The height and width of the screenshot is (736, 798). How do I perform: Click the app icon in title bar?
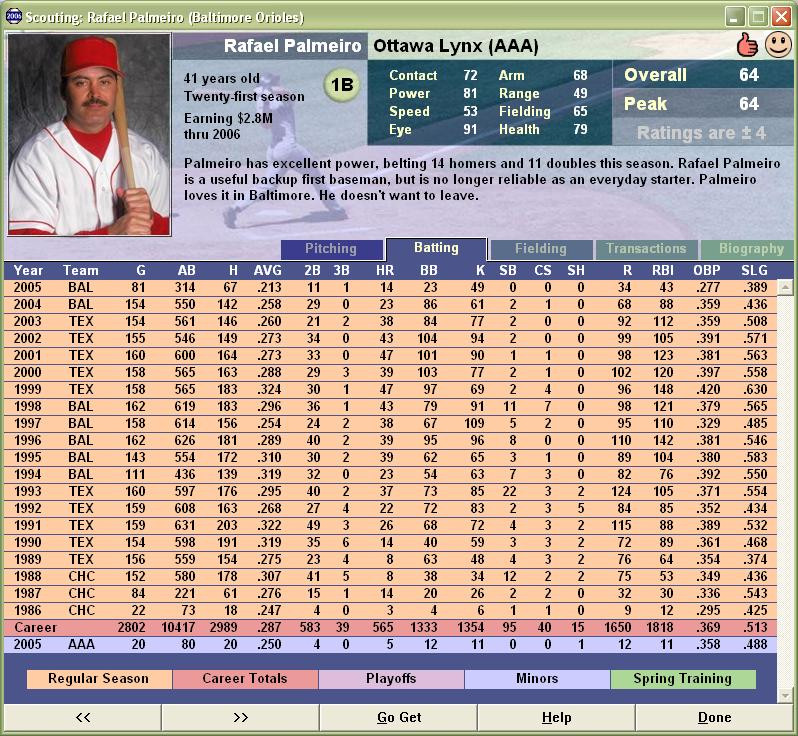point(13,16)
